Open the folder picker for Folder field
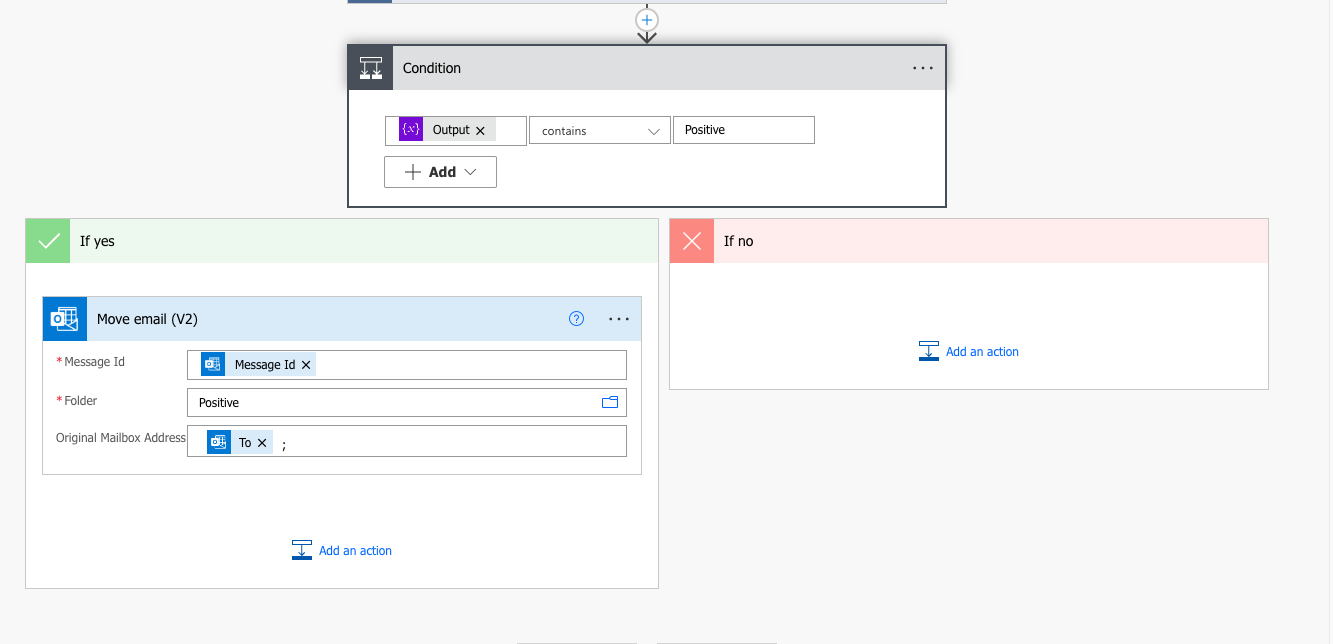The width and height of the screenshot is (1333, 644). click(x=610, y=402)
